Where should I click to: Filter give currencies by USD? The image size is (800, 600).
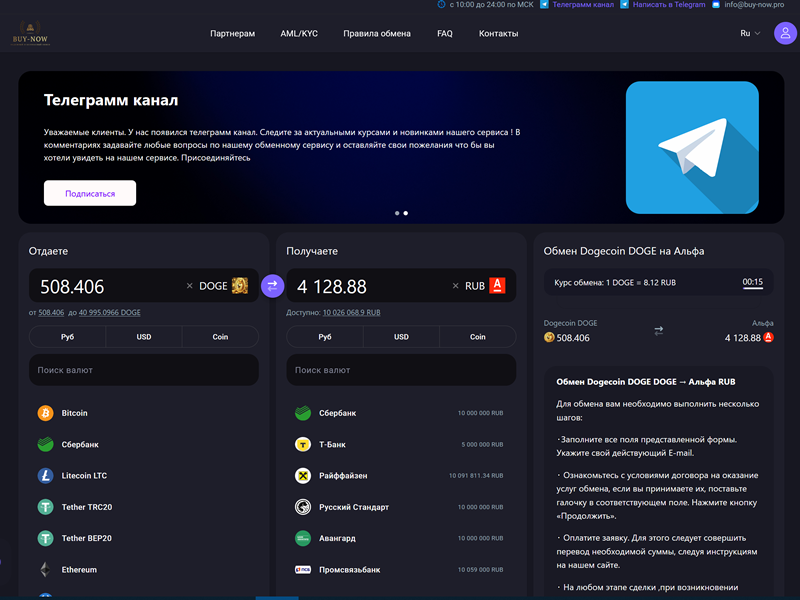pos(144,337)
